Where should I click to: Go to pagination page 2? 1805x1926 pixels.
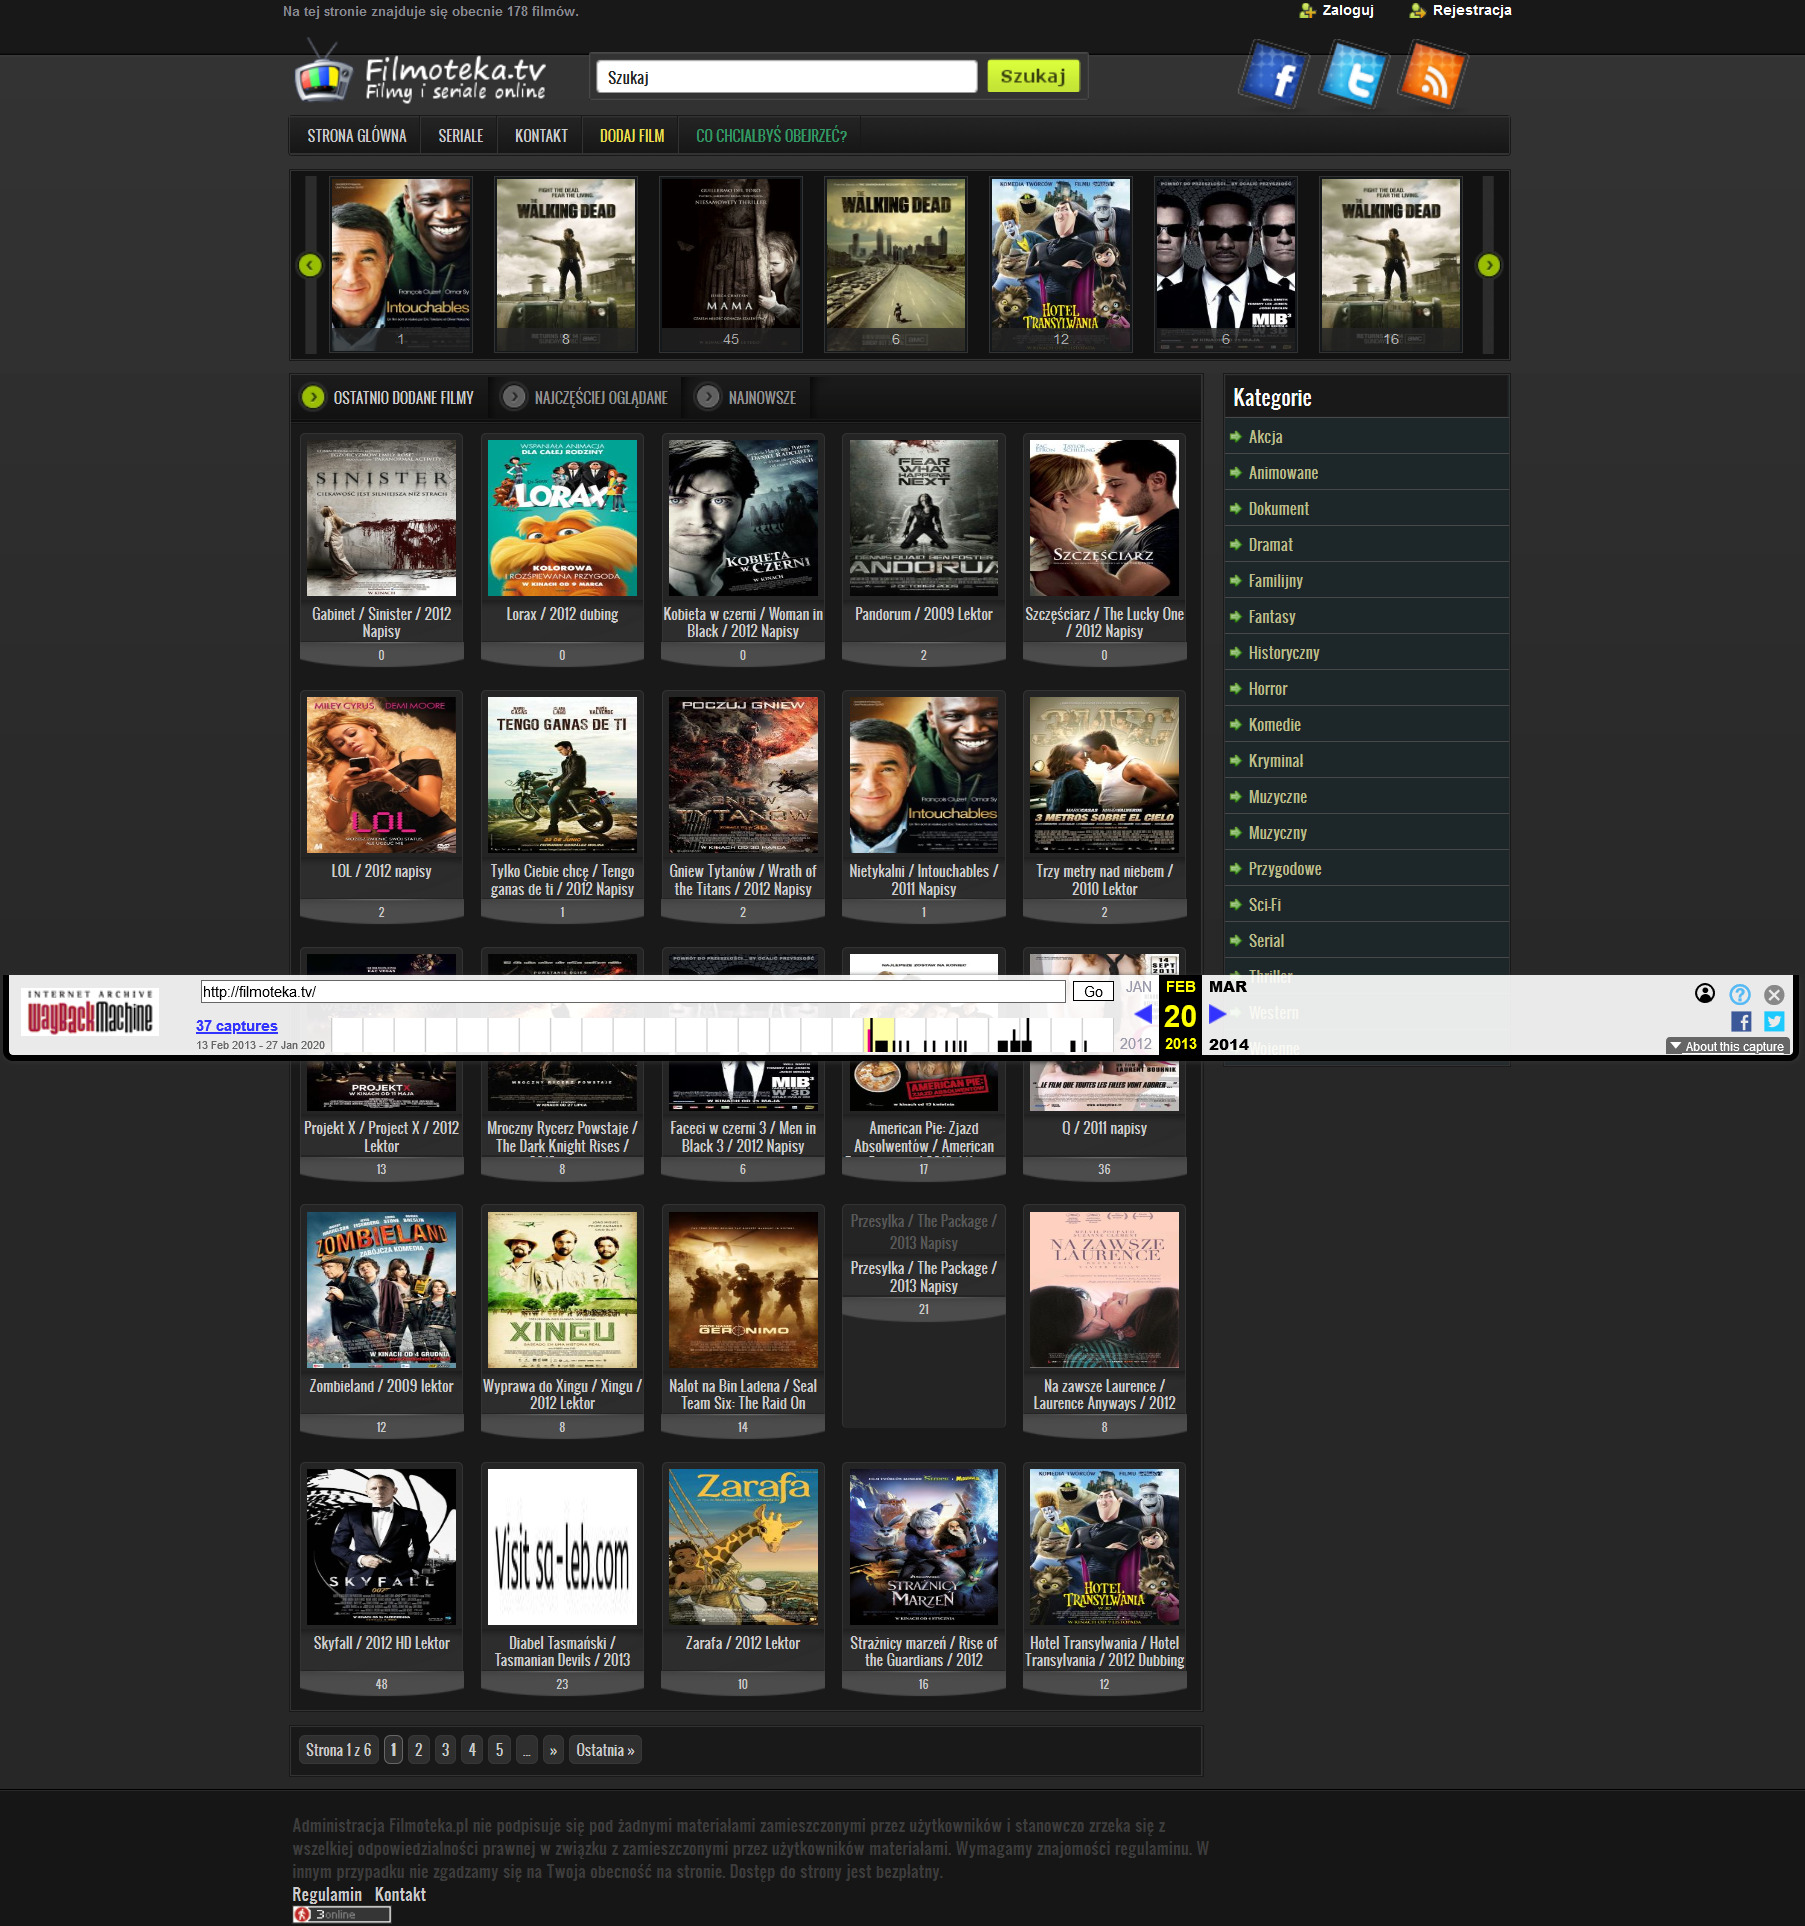[x=419, y=1750]
